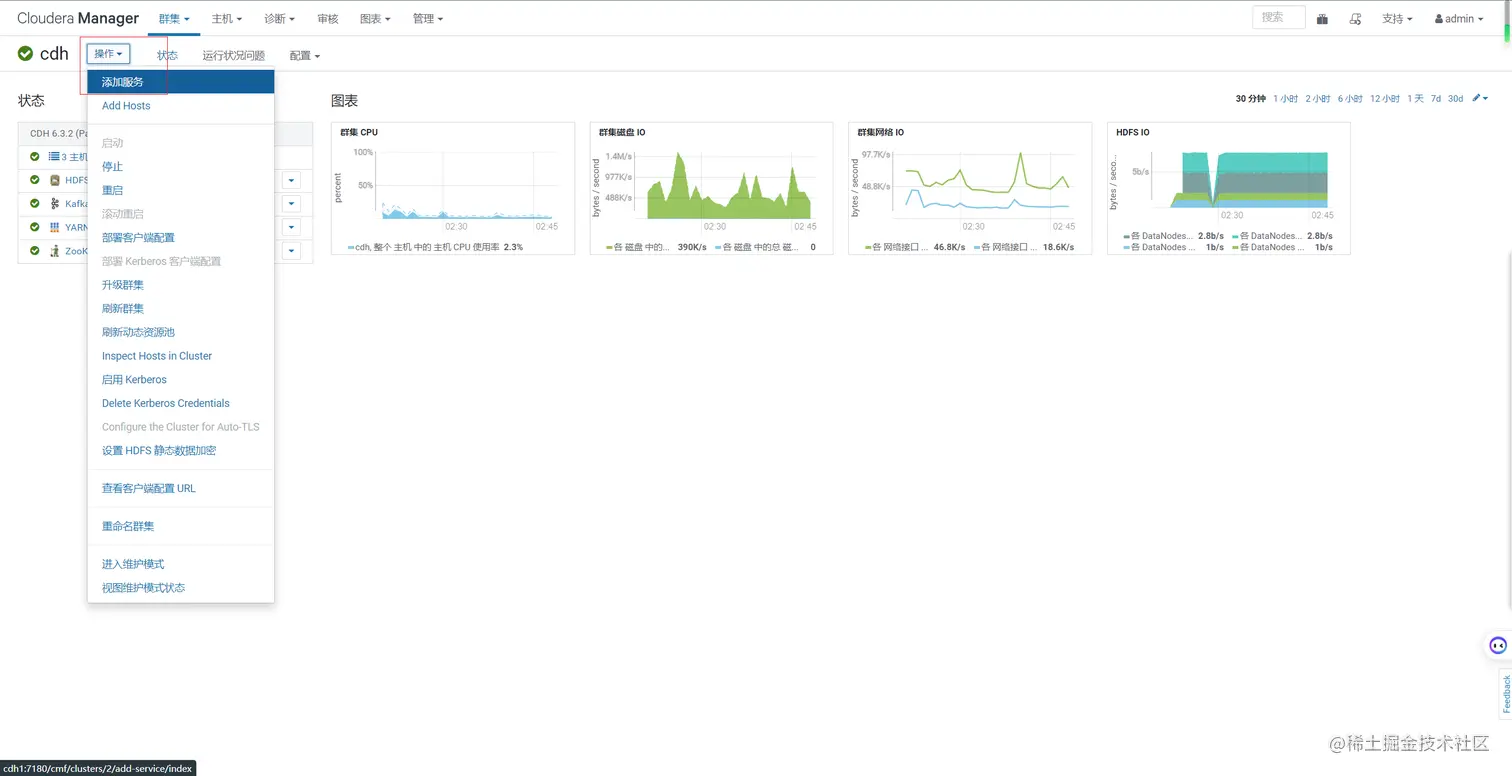
Task: Open the 群集 CPU chart title
Action: pos(359,132)
